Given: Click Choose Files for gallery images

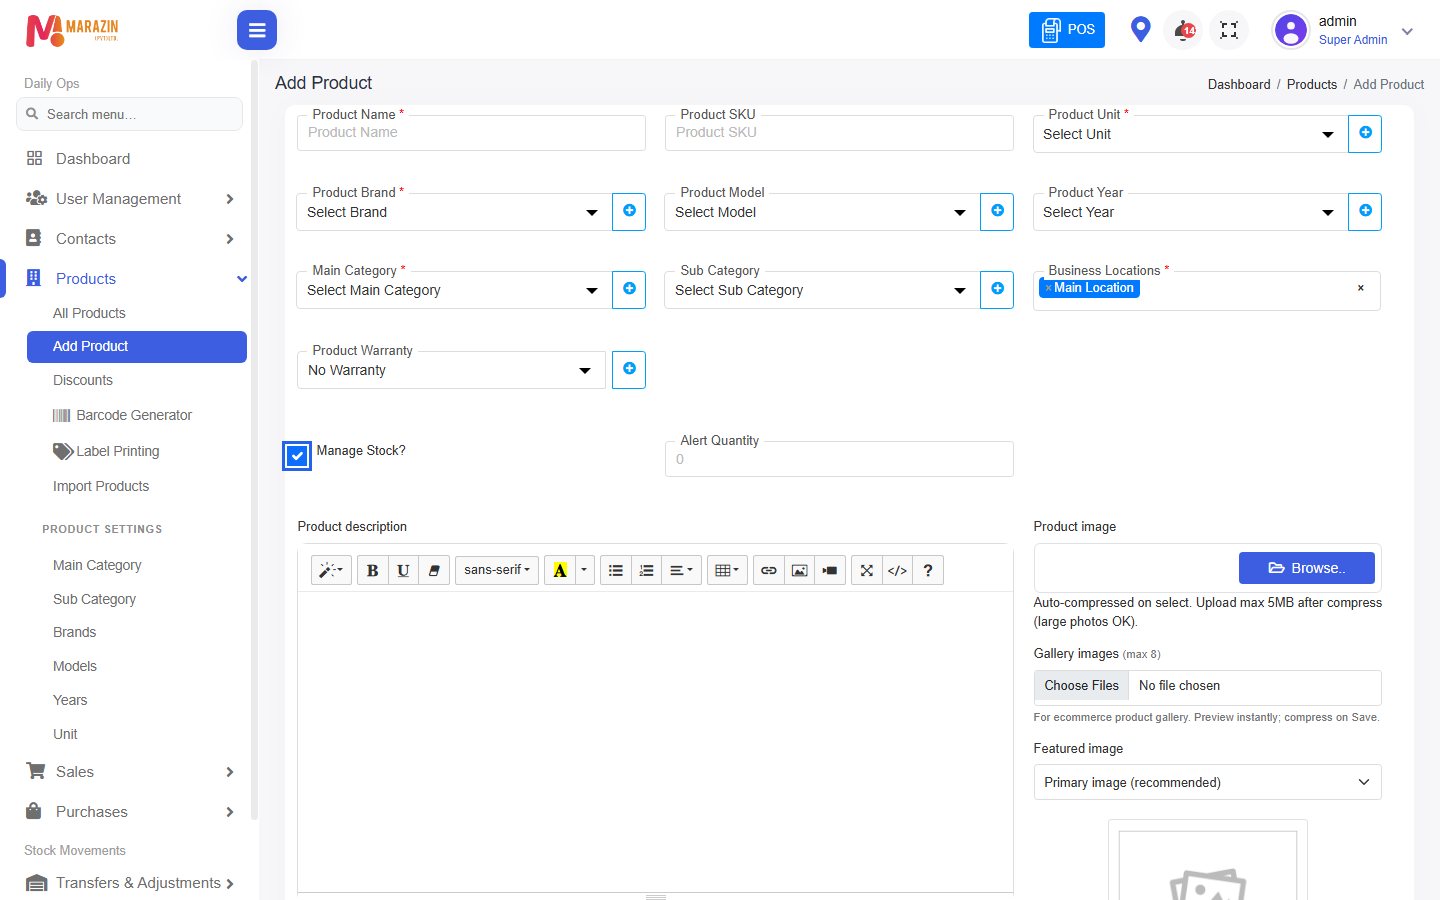Looking at the screenshot, I should tap(1082, 686).
